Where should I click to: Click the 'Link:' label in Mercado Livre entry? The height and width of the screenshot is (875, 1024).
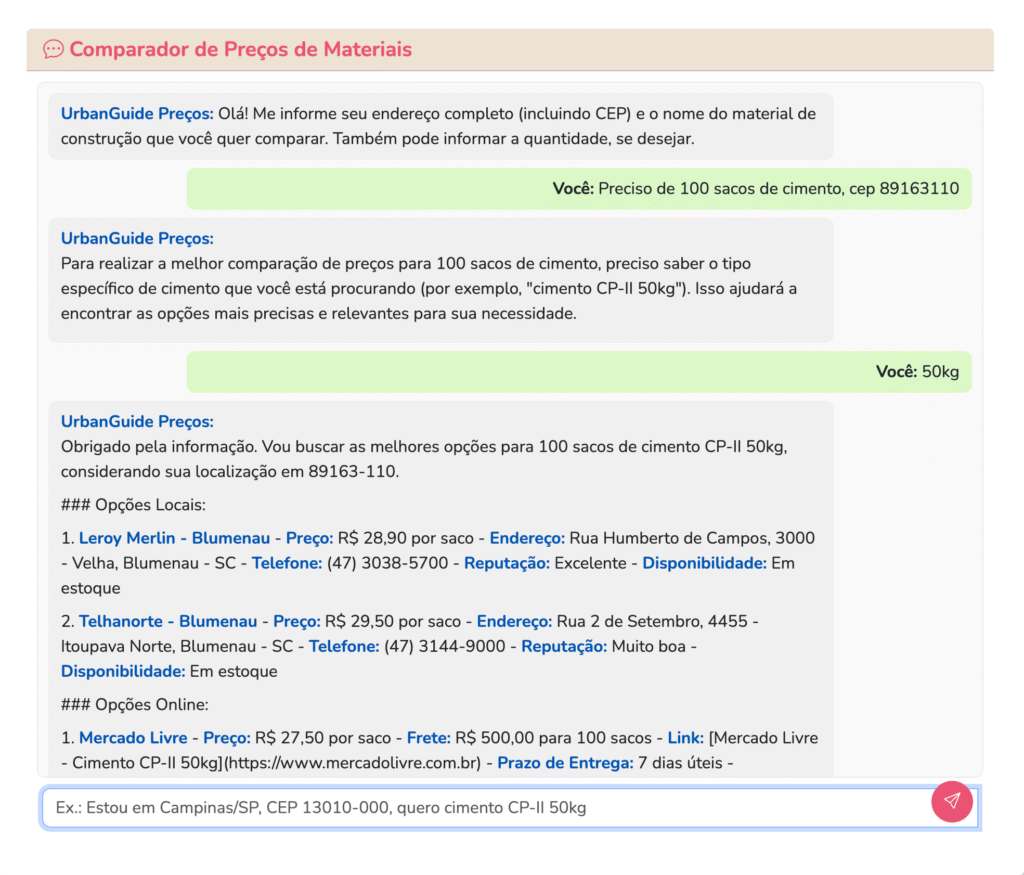(685, 738)
